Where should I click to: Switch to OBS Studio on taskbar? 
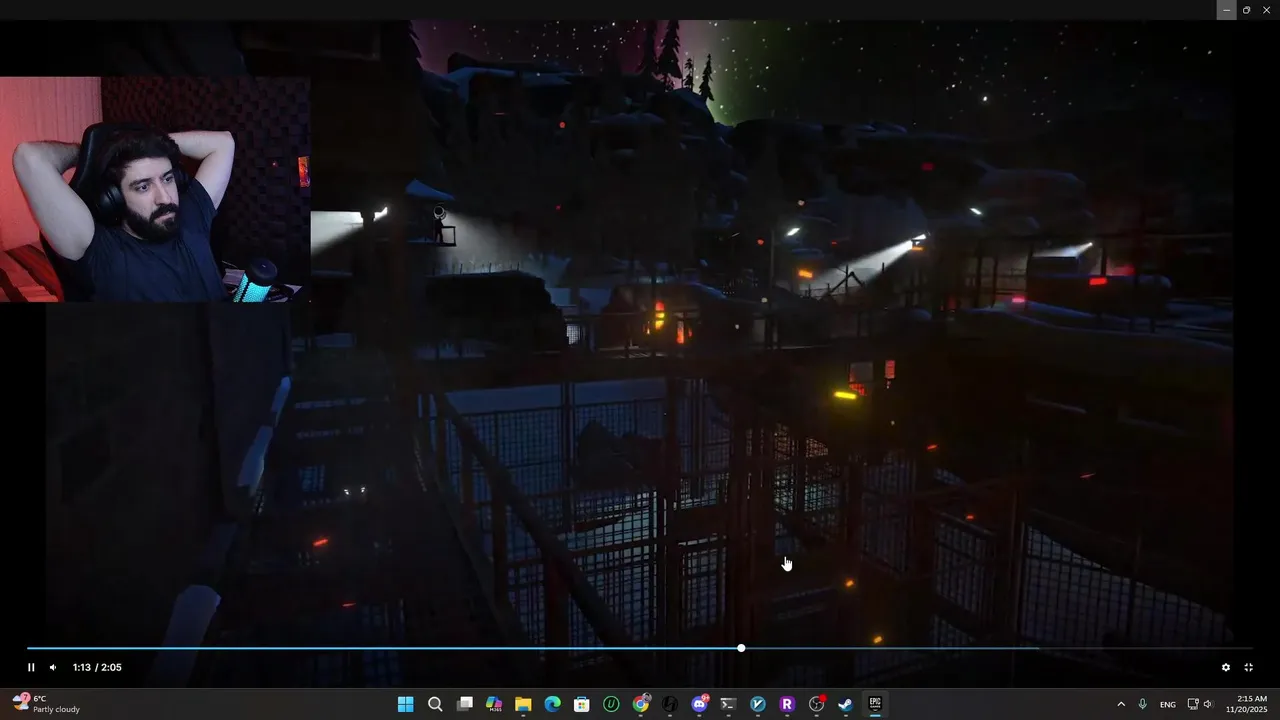[816, 704]
